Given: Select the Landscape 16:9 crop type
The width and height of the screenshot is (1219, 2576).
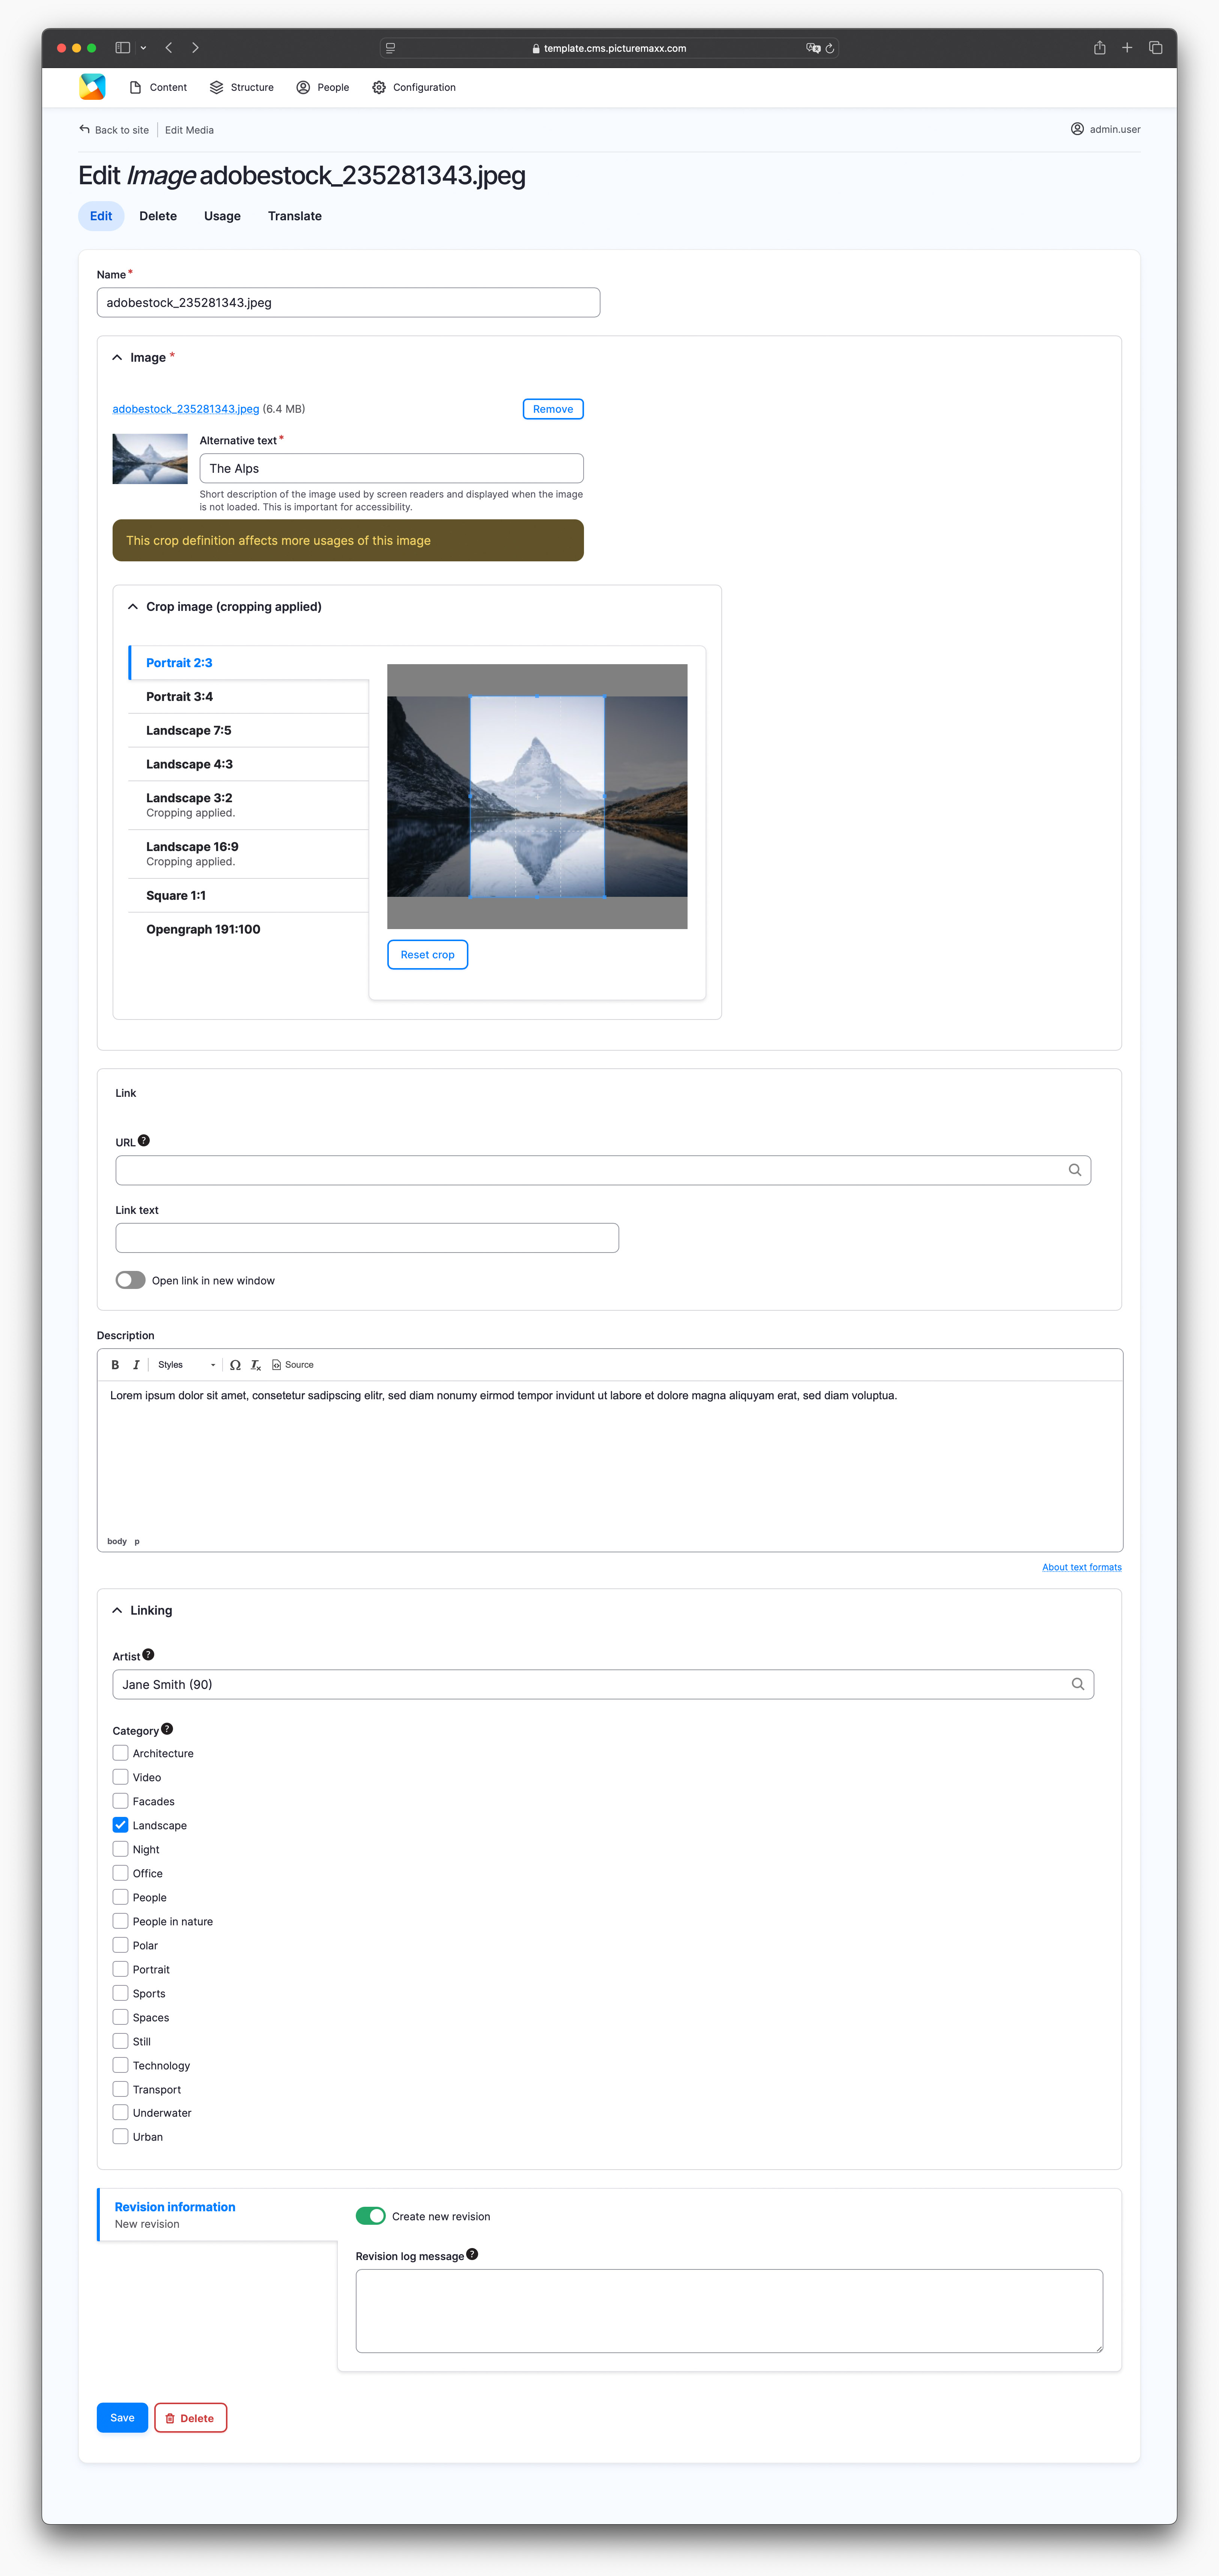Looking at the screenshot, I should tap(249, 854).
